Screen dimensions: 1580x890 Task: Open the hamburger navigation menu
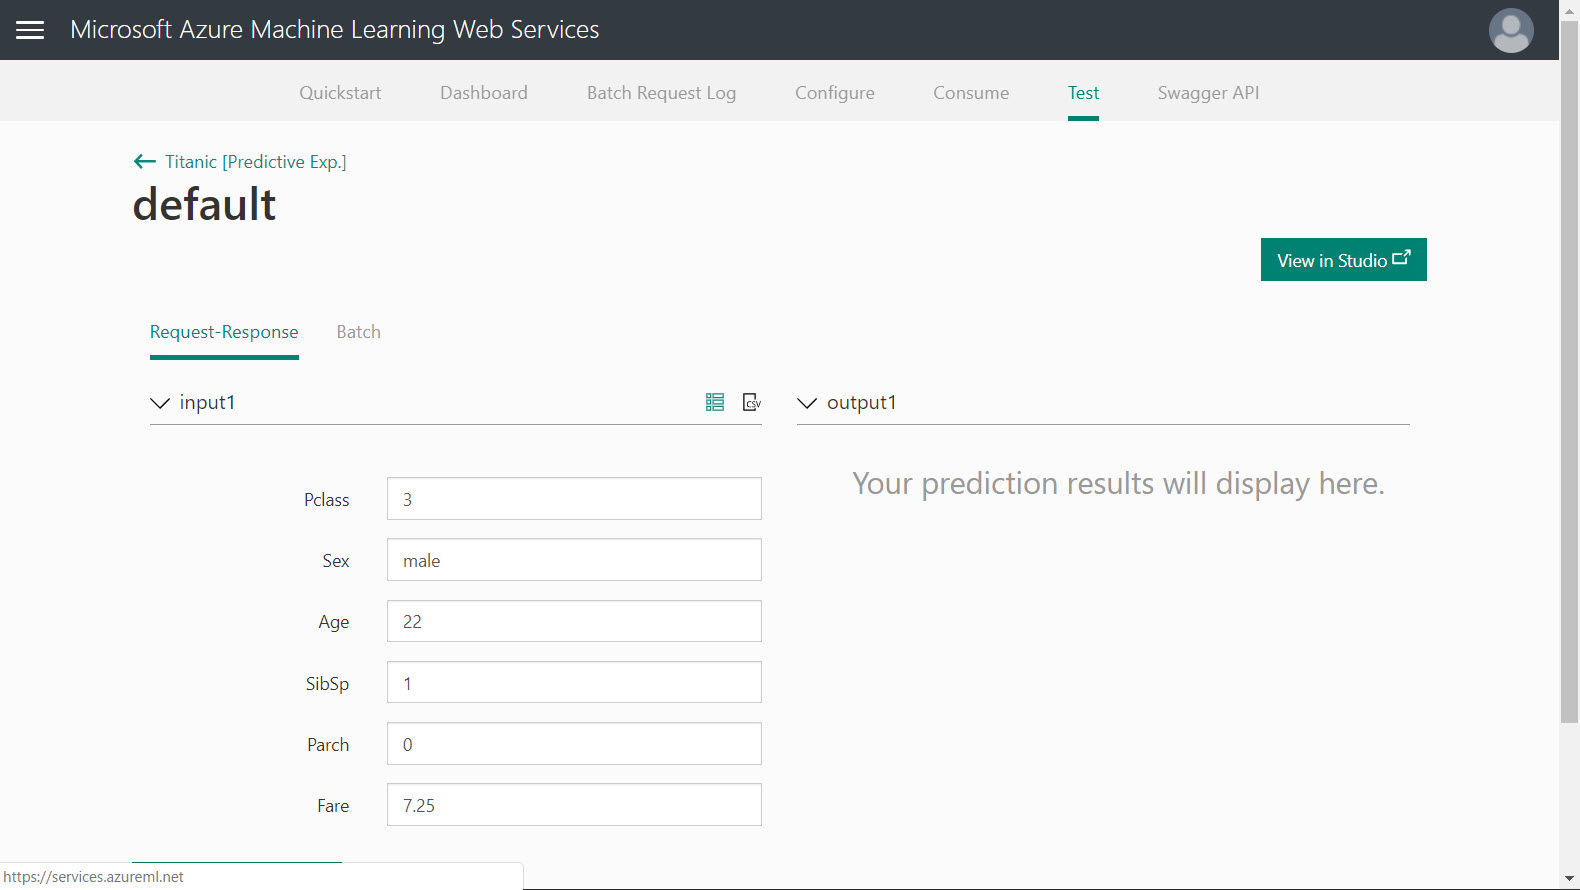pos(30,30)
